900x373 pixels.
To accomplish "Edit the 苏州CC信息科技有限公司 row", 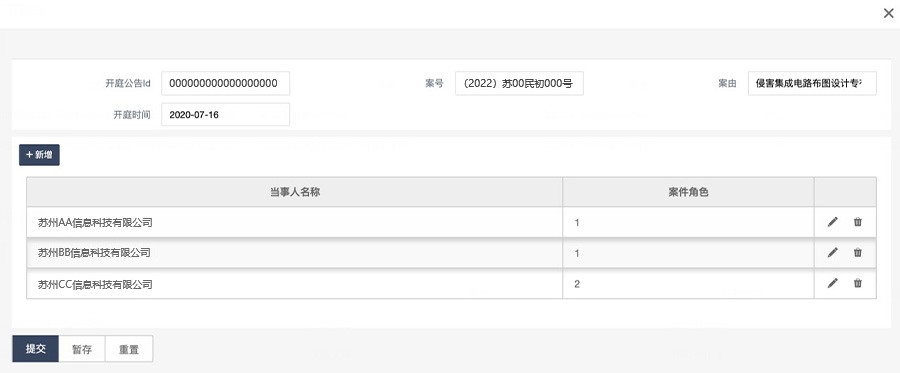I will [x=833, y=283].
